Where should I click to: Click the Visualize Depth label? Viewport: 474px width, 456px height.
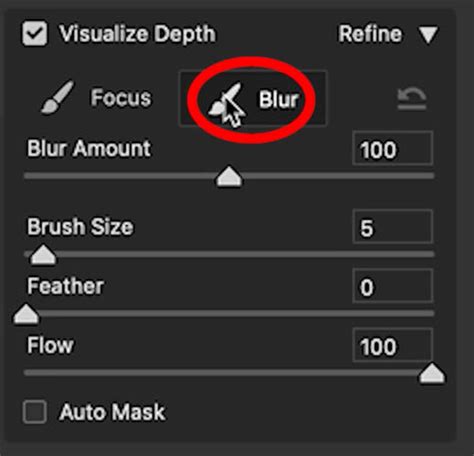(137, 34)
